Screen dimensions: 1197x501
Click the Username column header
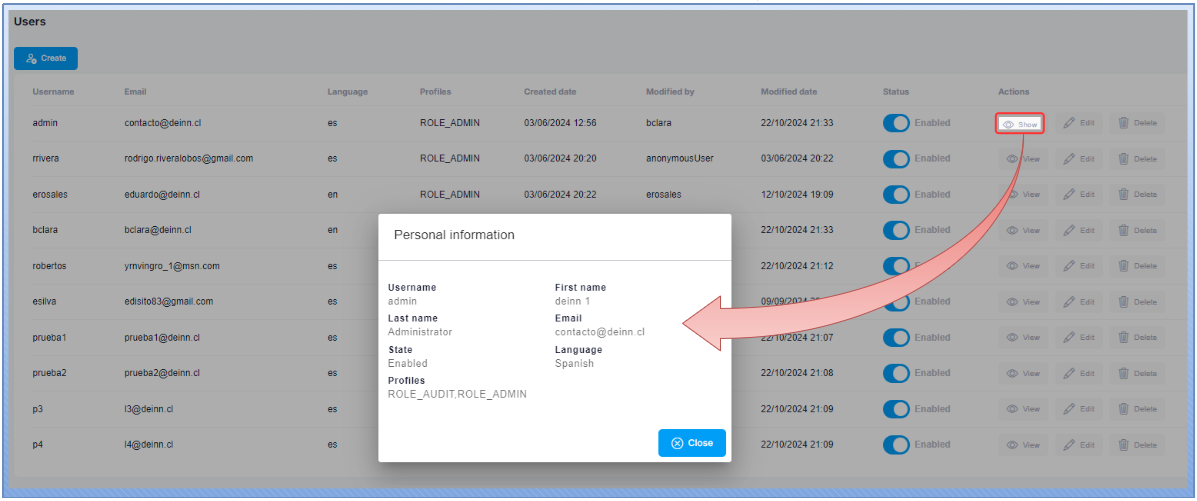pos(53,92)
